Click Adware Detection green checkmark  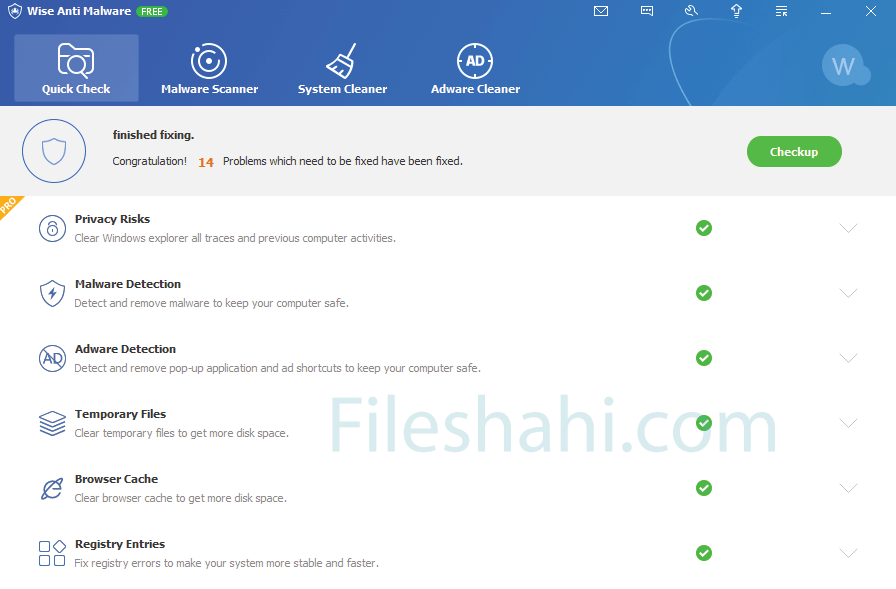click(704, 358)
